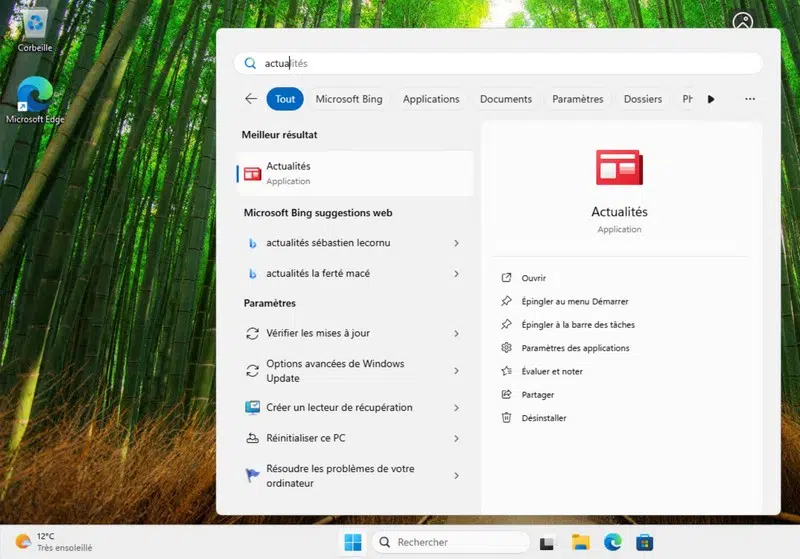Viewport: 800px width, 559px height.
Task: Click Désinstaller for the Actualités app
Action: click(x=543, y=418)
